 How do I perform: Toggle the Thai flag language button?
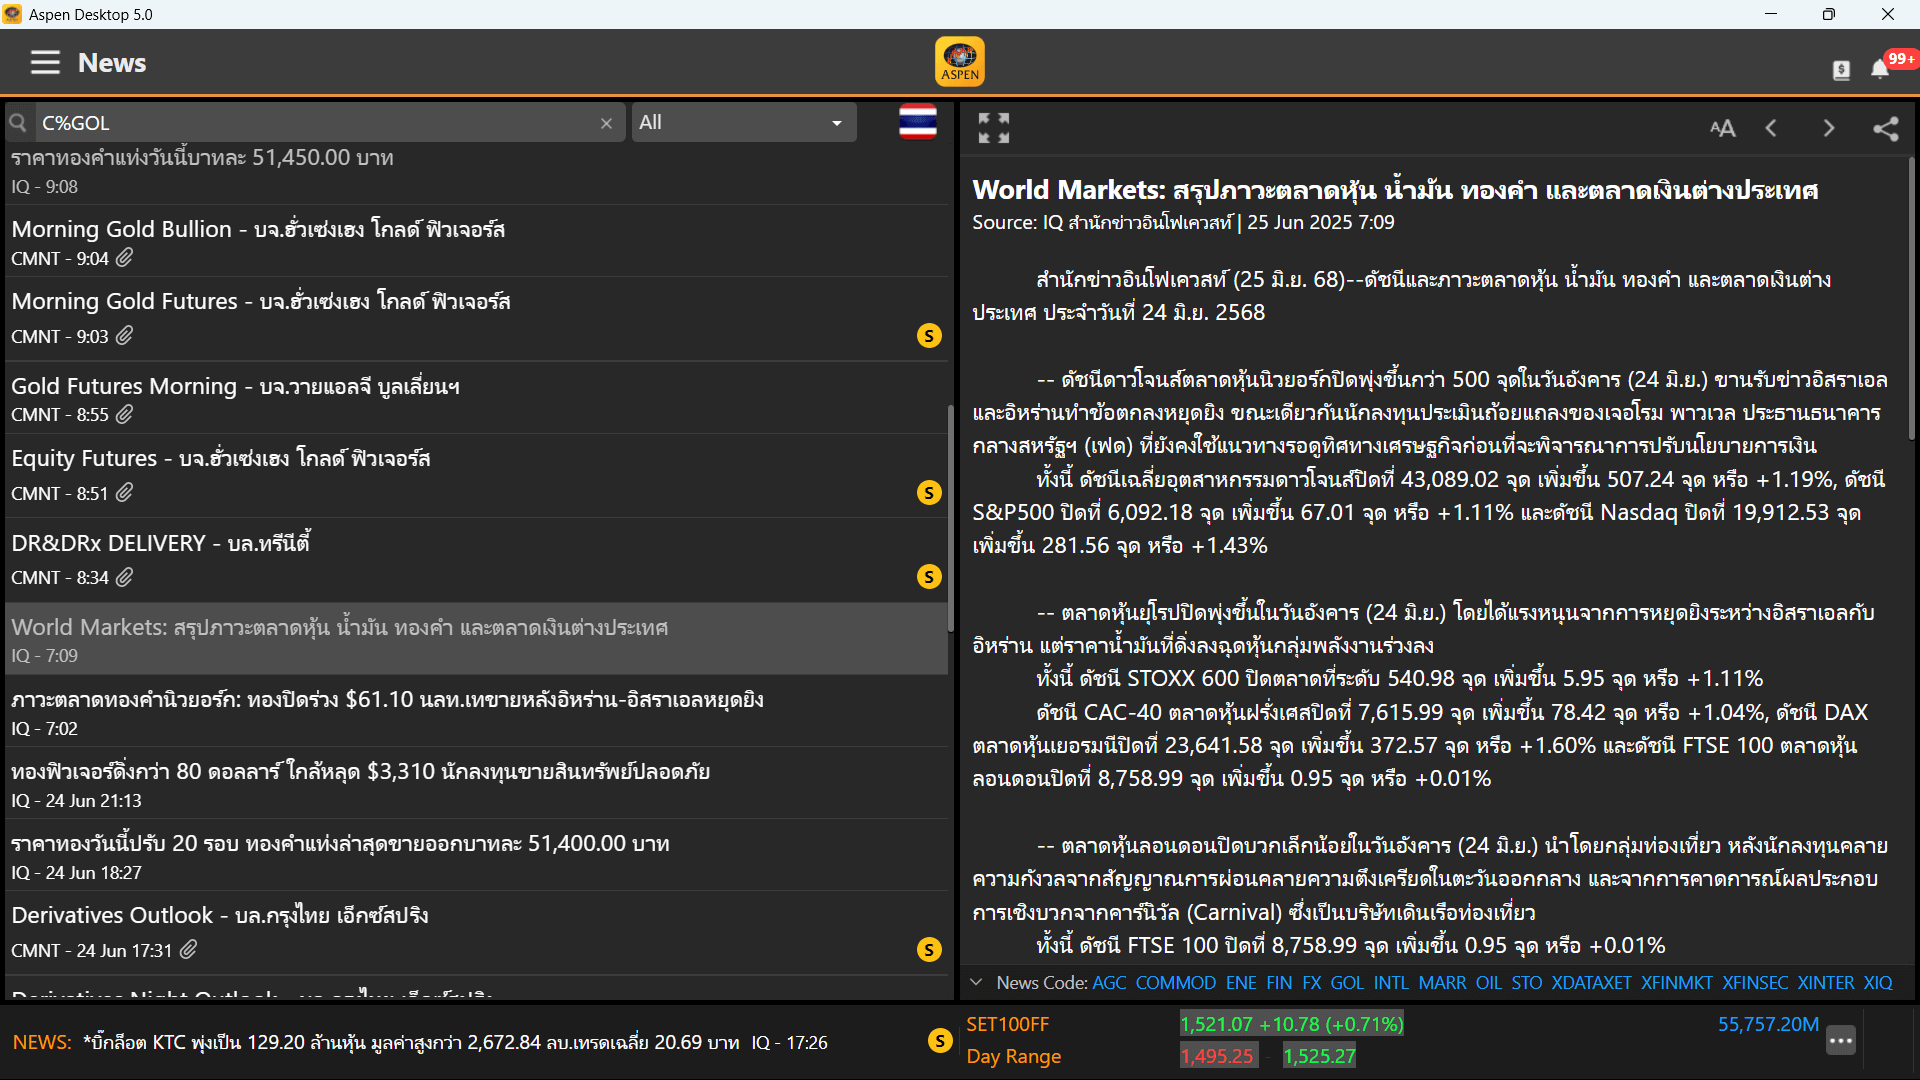click(918, 122)
